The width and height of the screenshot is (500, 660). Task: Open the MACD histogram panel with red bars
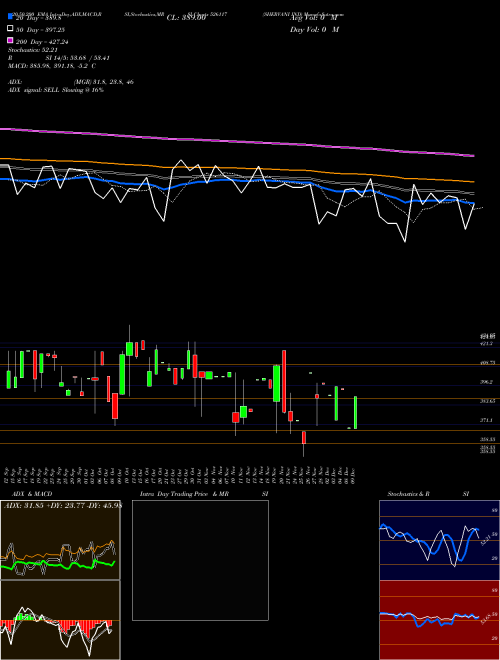click(60, 620)
